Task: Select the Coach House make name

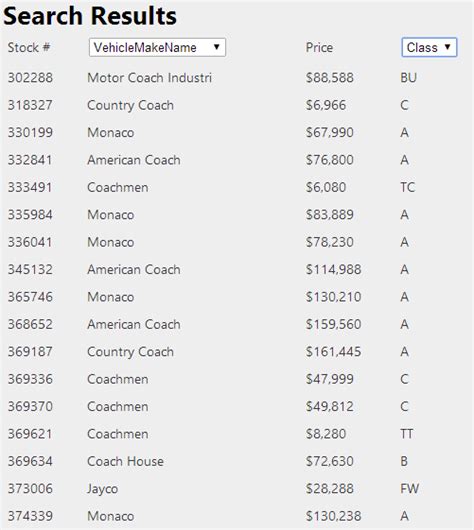Action: [x=125, y=461]
